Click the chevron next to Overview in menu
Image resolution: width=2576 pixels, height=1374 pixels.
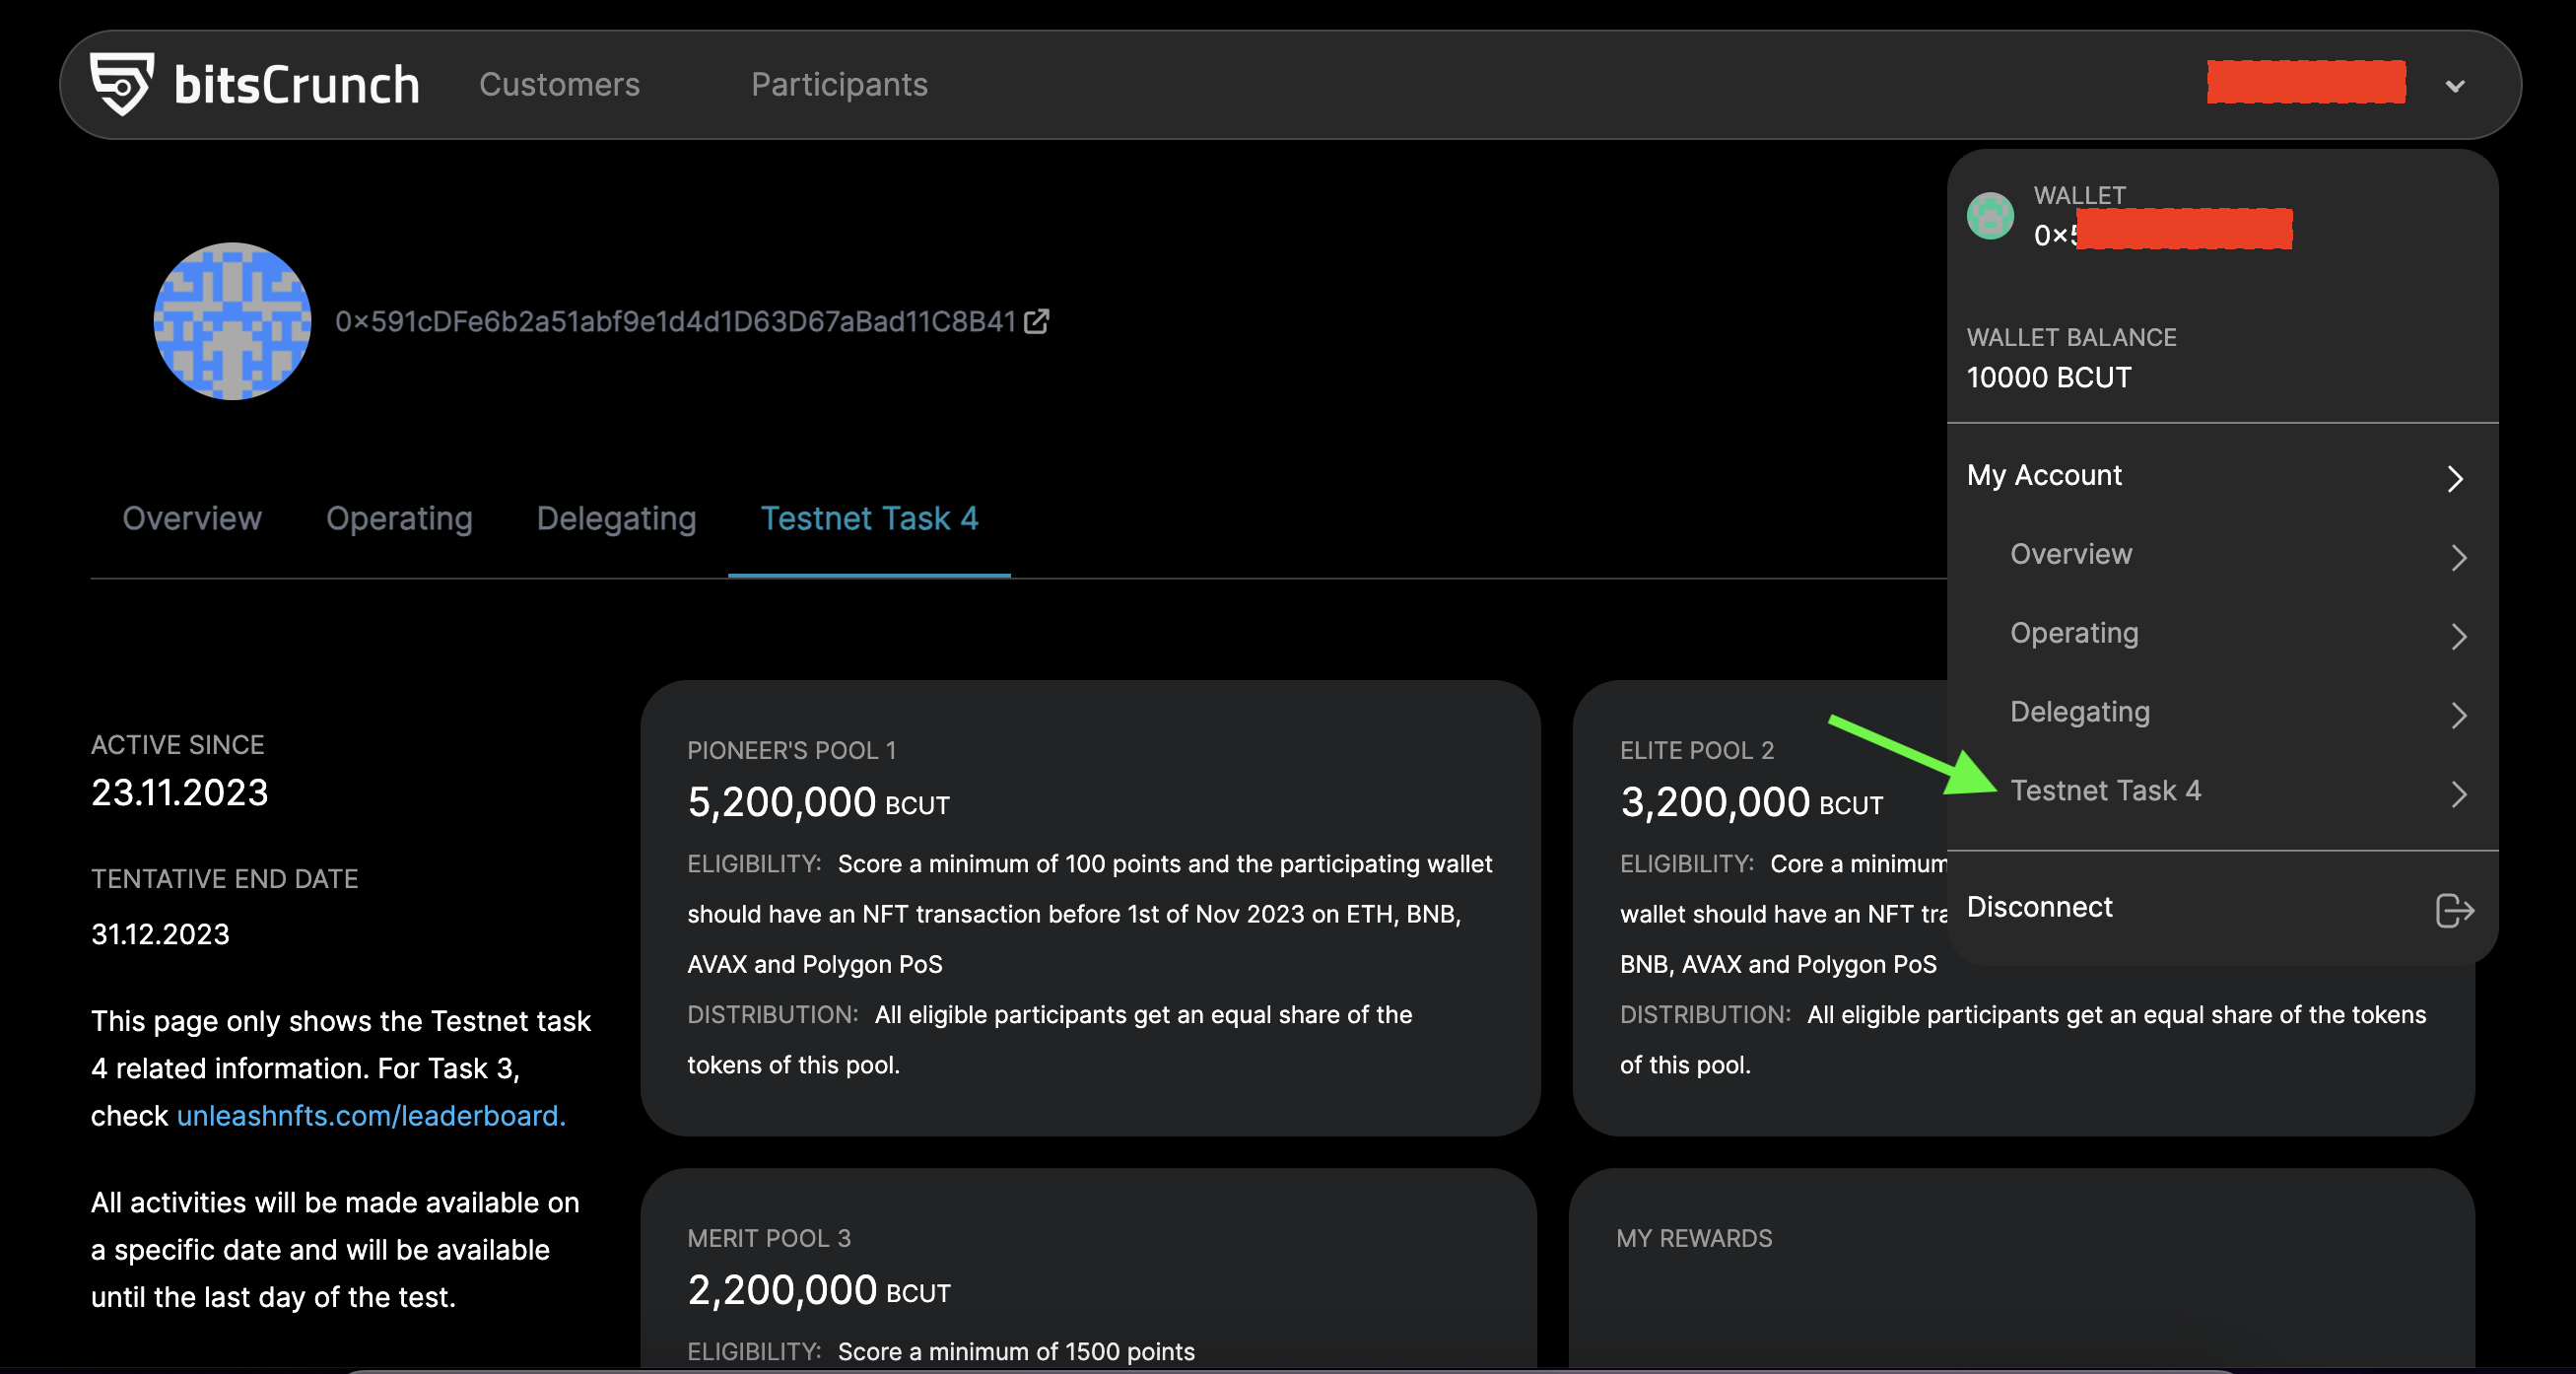2459,557
